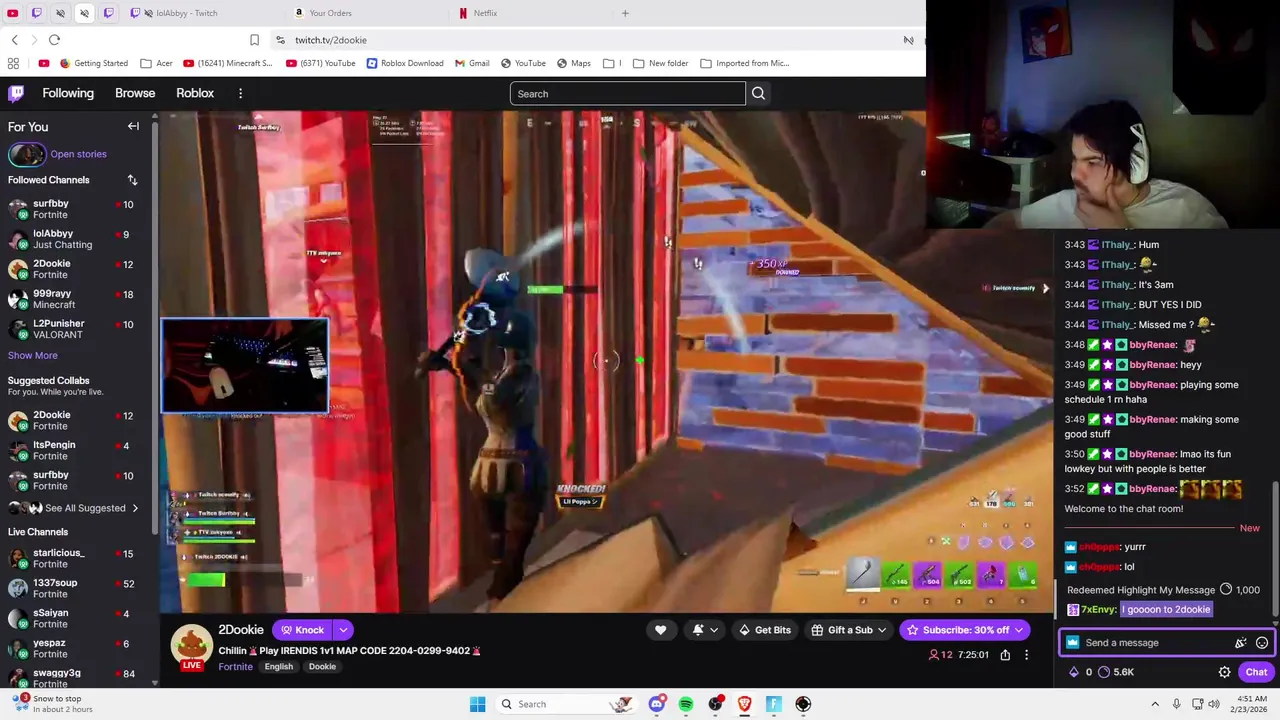Send message with Chat button

(1256, 672)
